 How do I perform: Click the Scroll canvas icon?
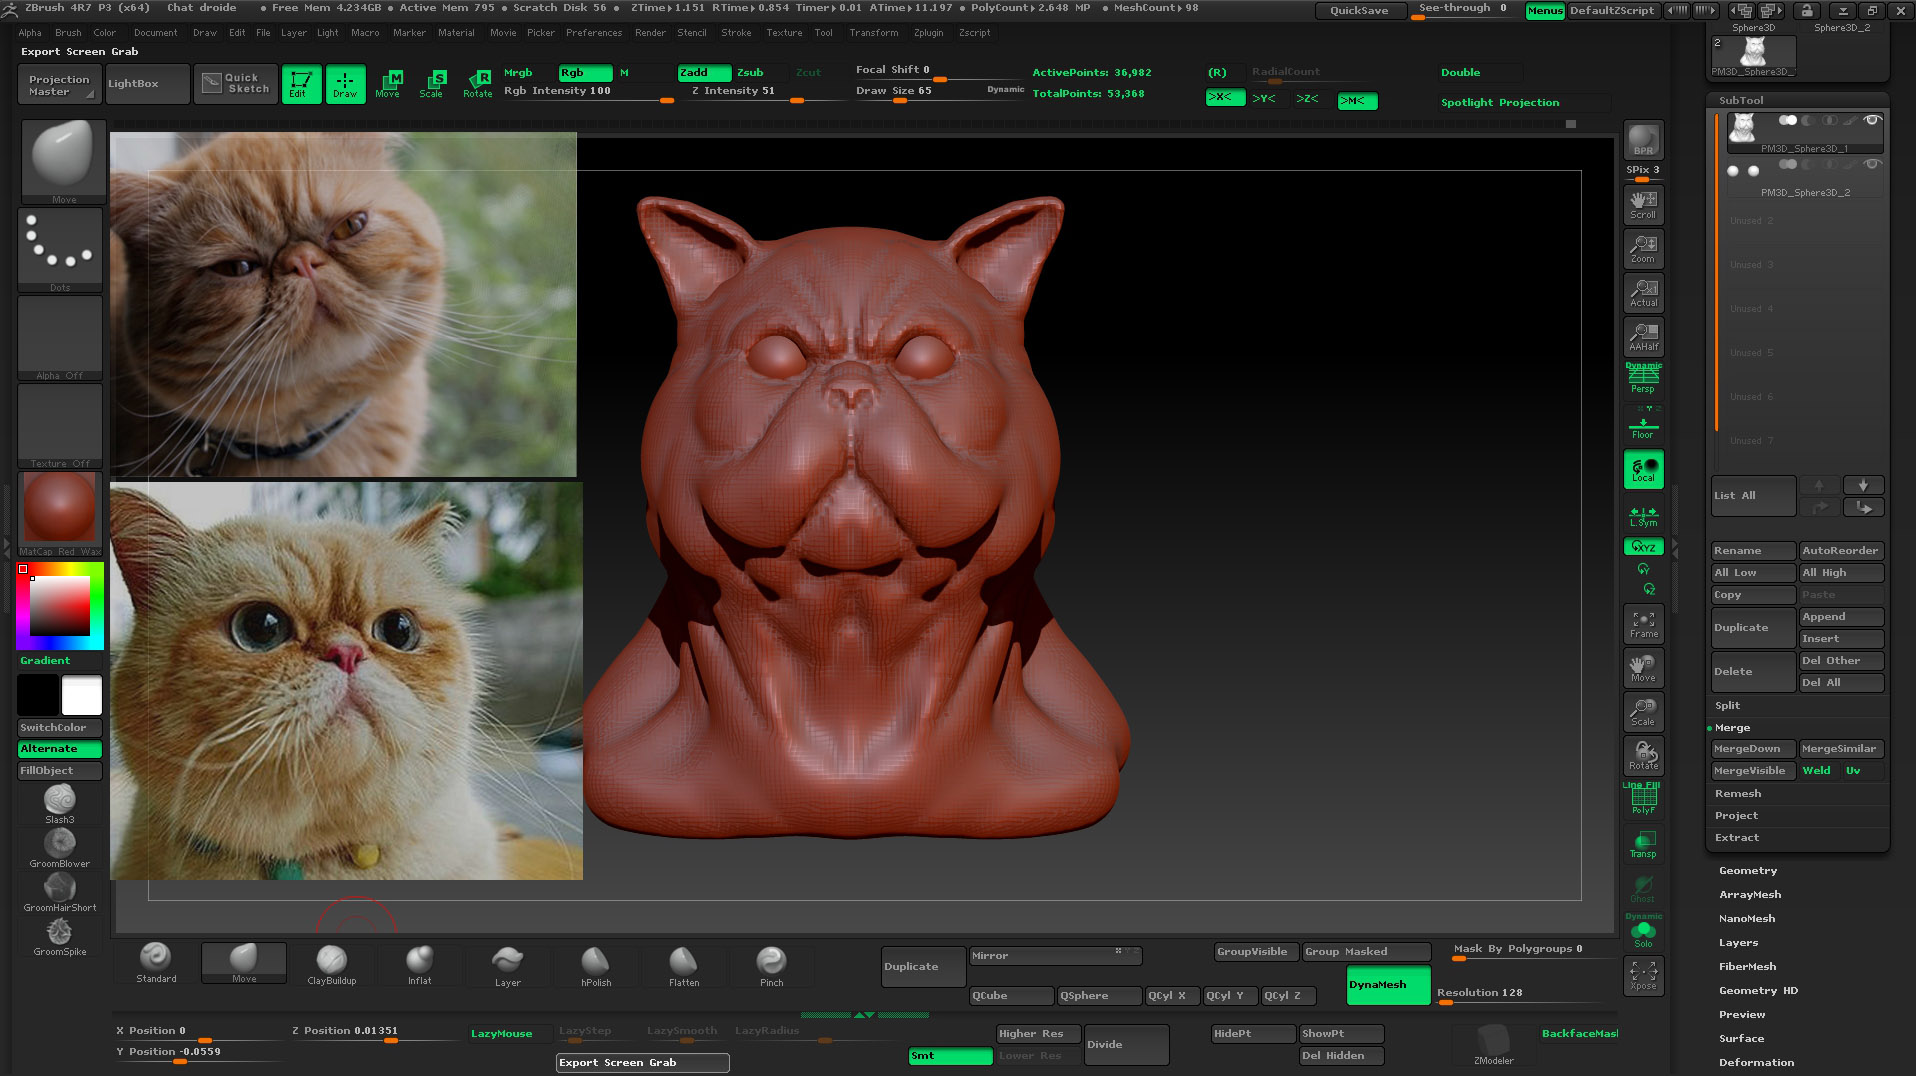tap(1643, 204)
